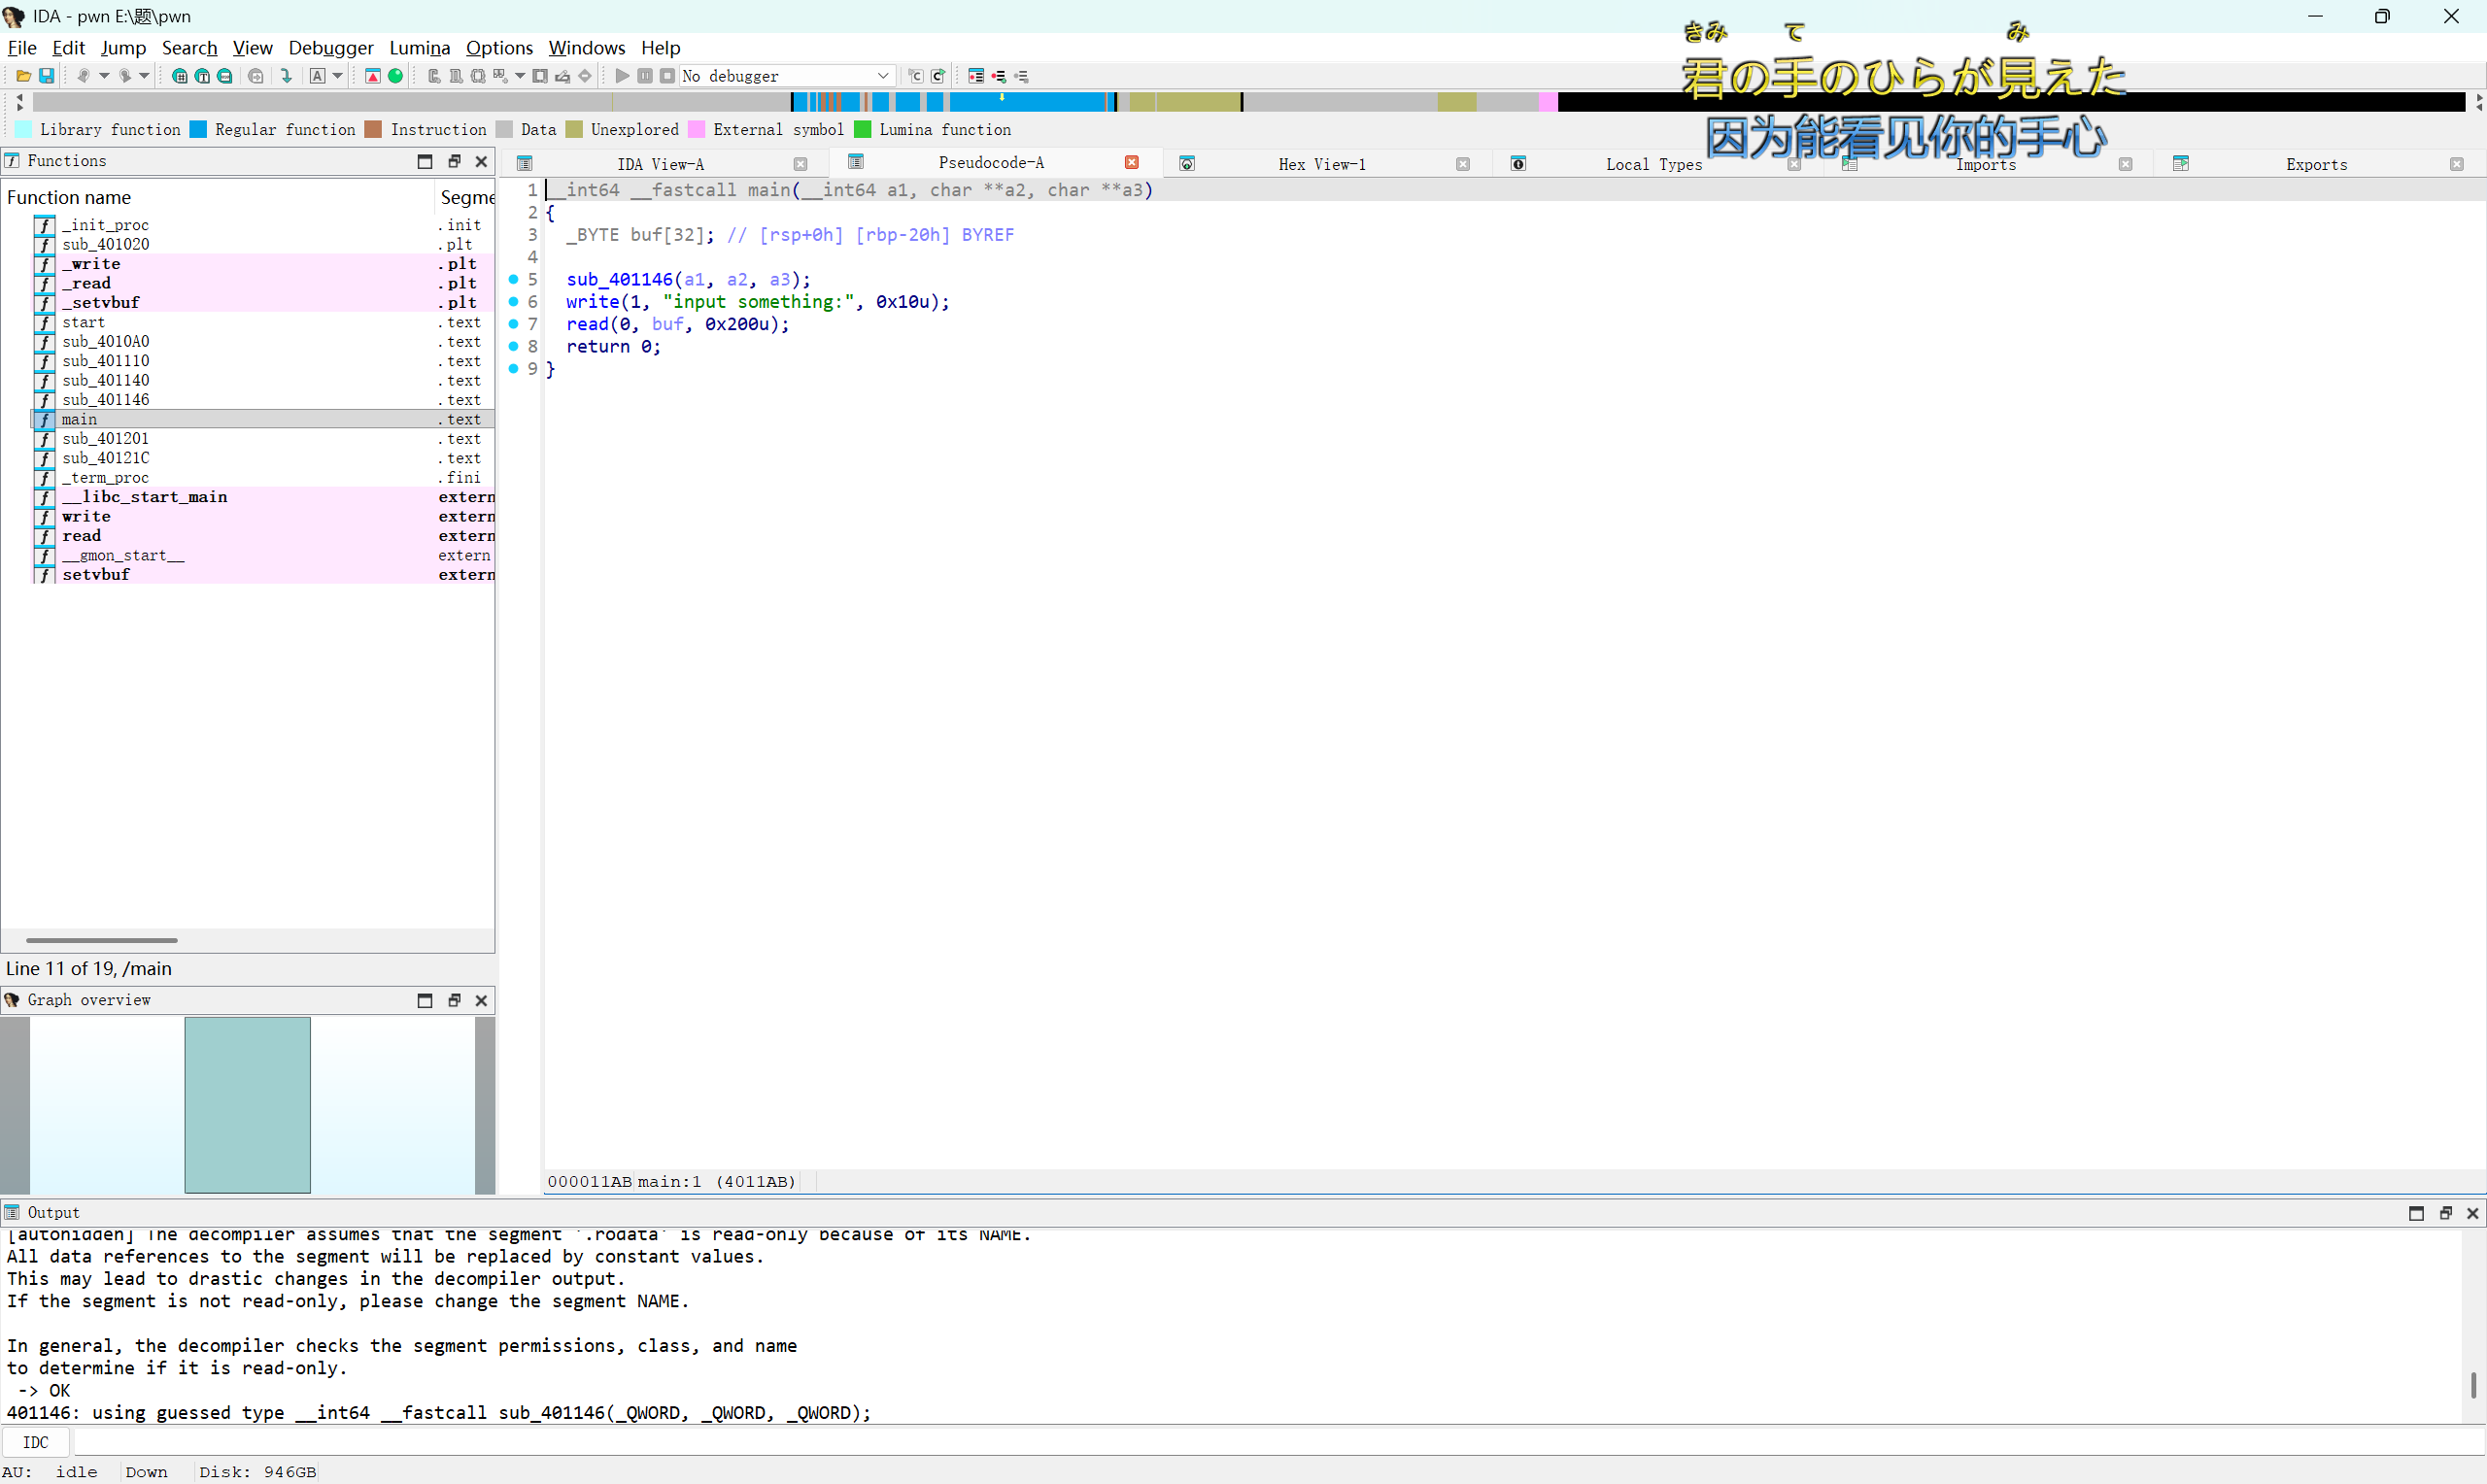The image size is (2487, 1484).
Task: Expand the text 'A' search dropdown arrow
Action: (338, 76)
